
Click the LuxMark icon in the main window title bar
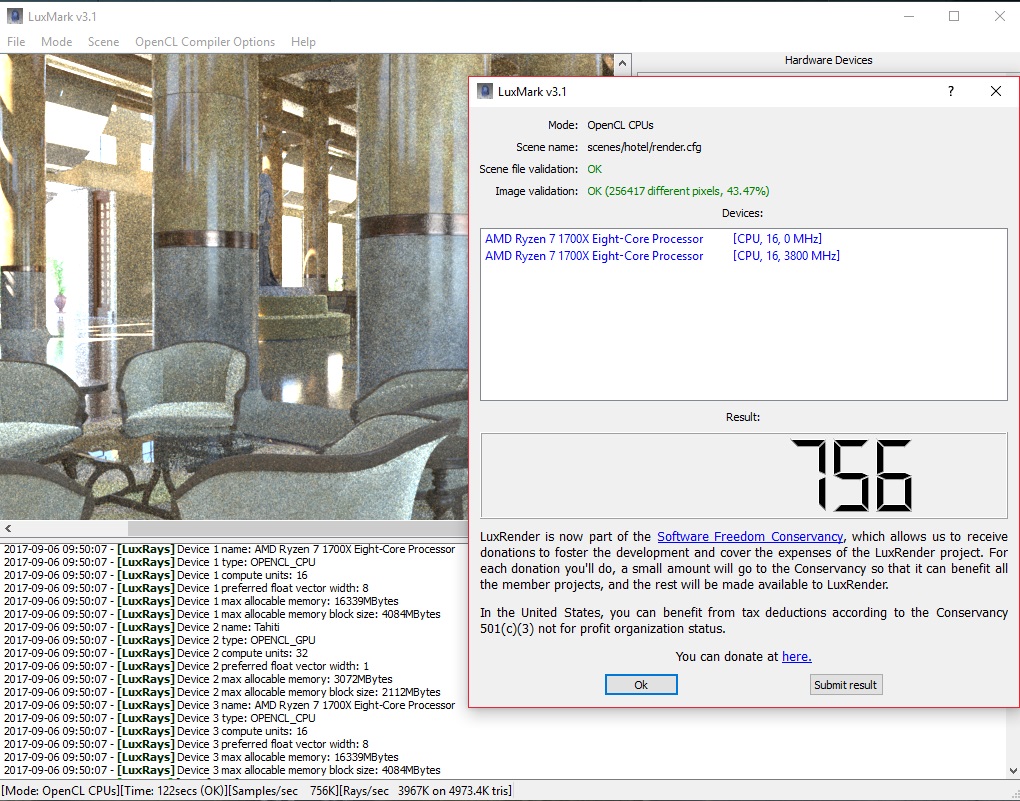[14, 16]
